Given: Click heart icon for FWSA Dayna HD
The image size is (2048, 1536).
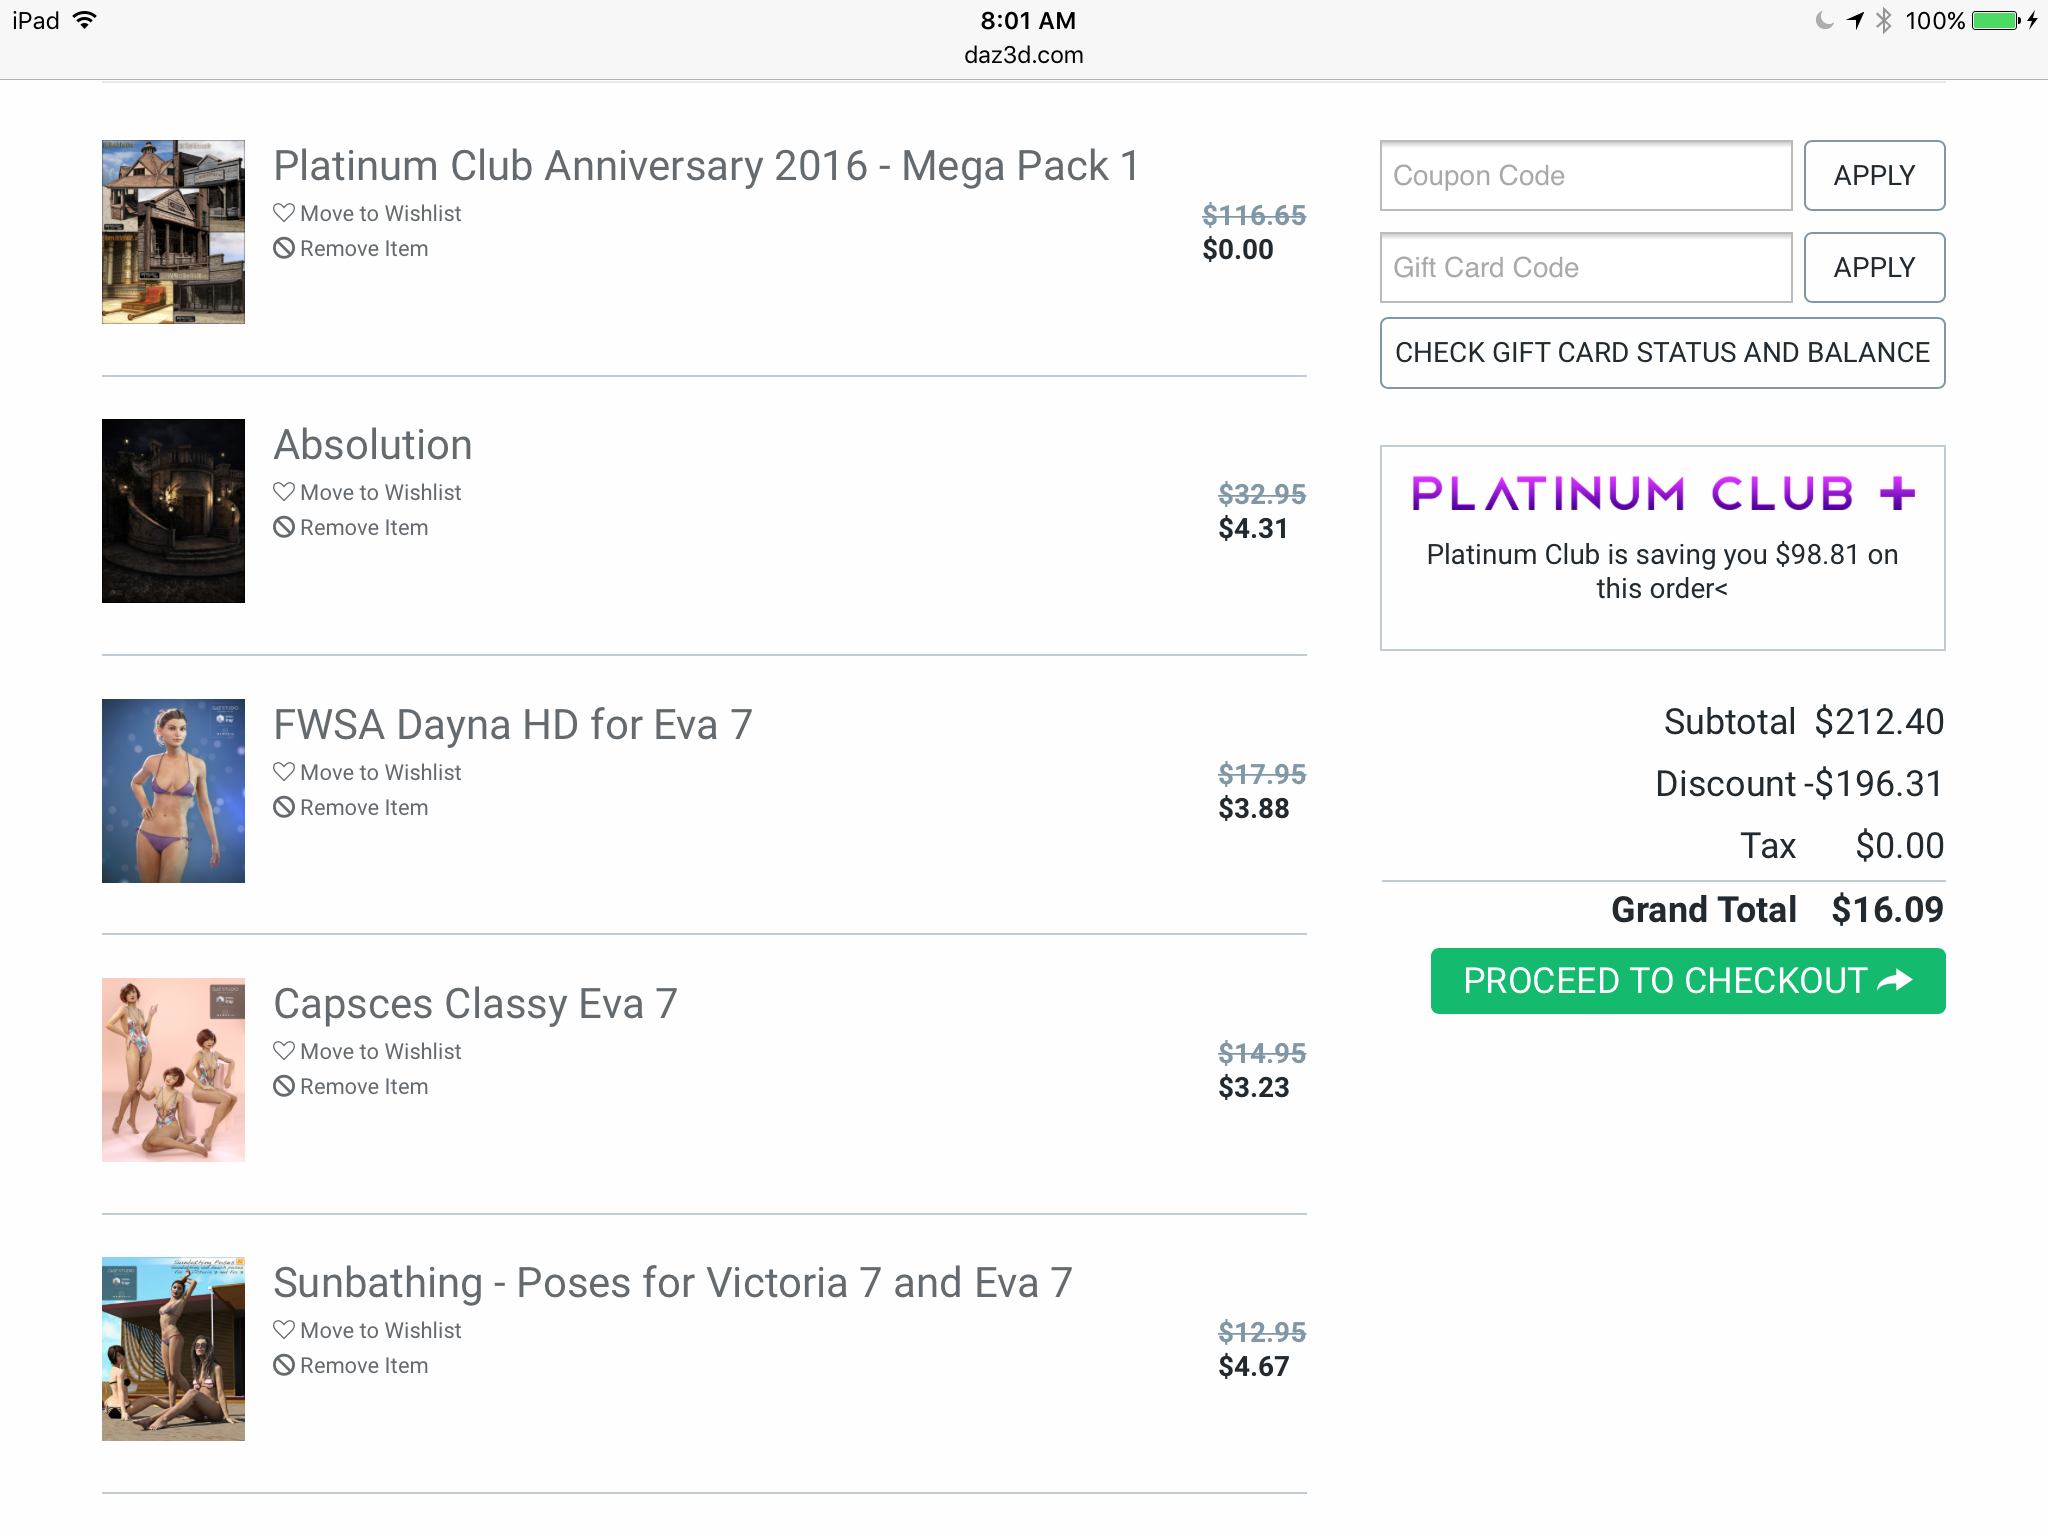Looking at the screenshot, I should tap(284, 772).
